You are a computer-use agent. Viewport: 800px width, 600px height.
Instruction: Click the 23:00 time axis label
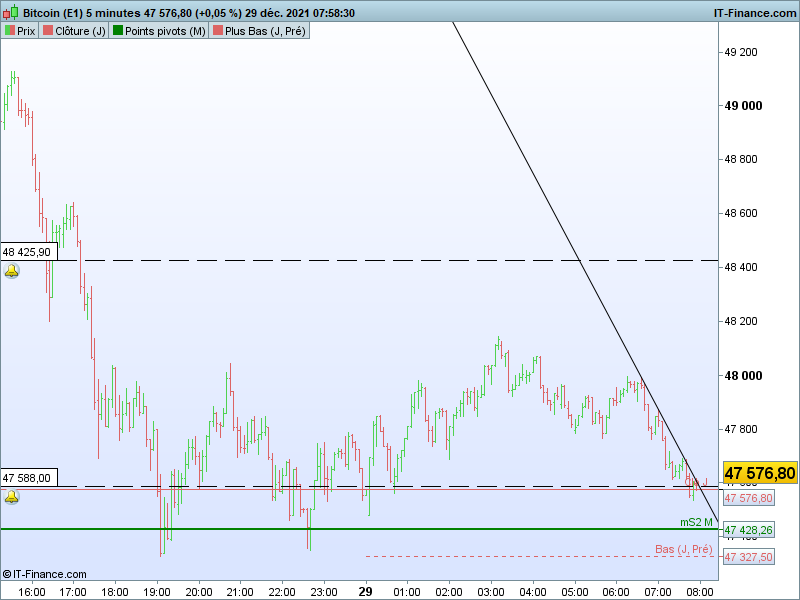324,592
